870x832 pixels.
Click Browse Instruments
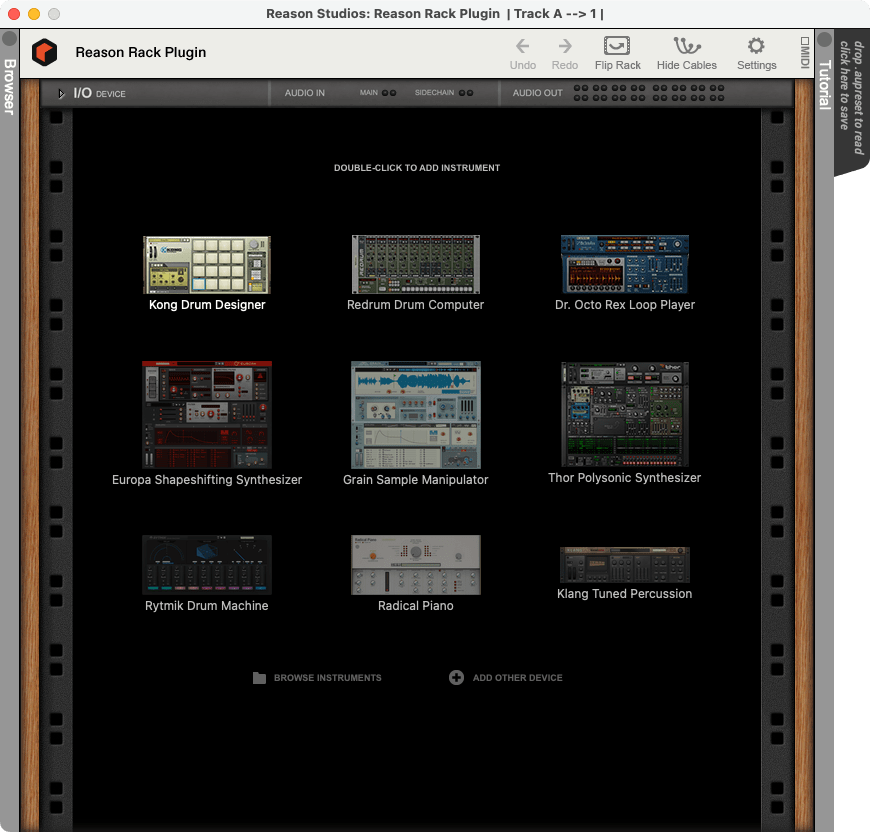(327, 678)
